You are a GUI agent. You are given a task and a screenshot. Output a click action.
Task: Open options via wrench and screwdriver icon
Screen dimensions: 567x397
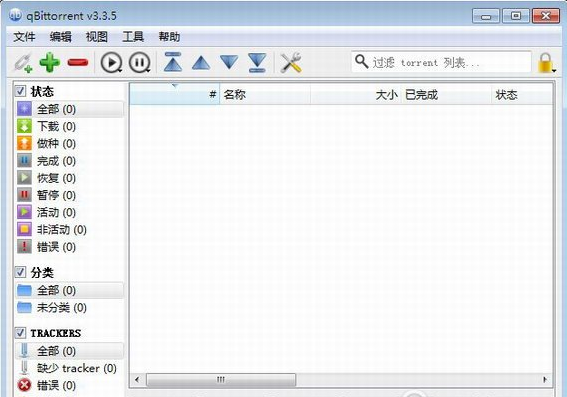(x=291, y=63)
